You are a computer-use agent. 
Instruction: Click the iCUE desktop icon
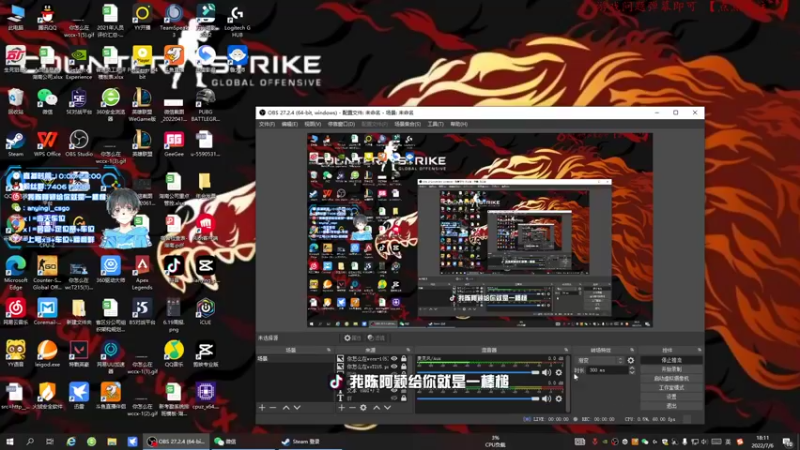(x=205, y=312)
